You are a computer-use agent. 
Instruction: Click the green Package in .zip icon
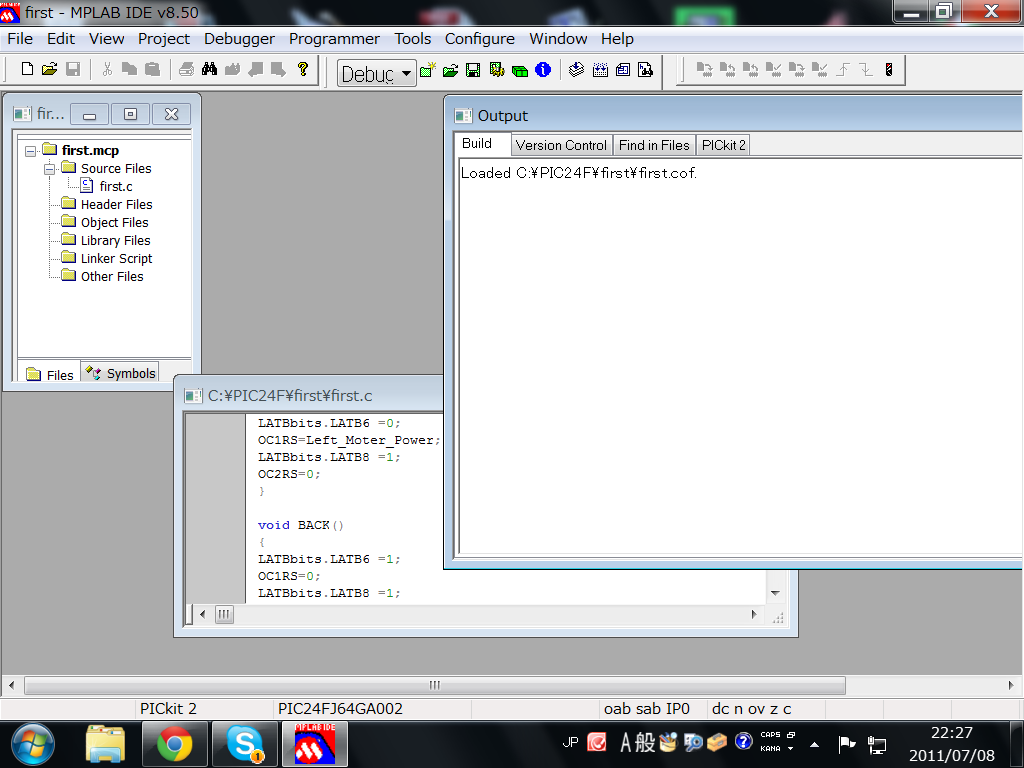click(x=520, y=71)
